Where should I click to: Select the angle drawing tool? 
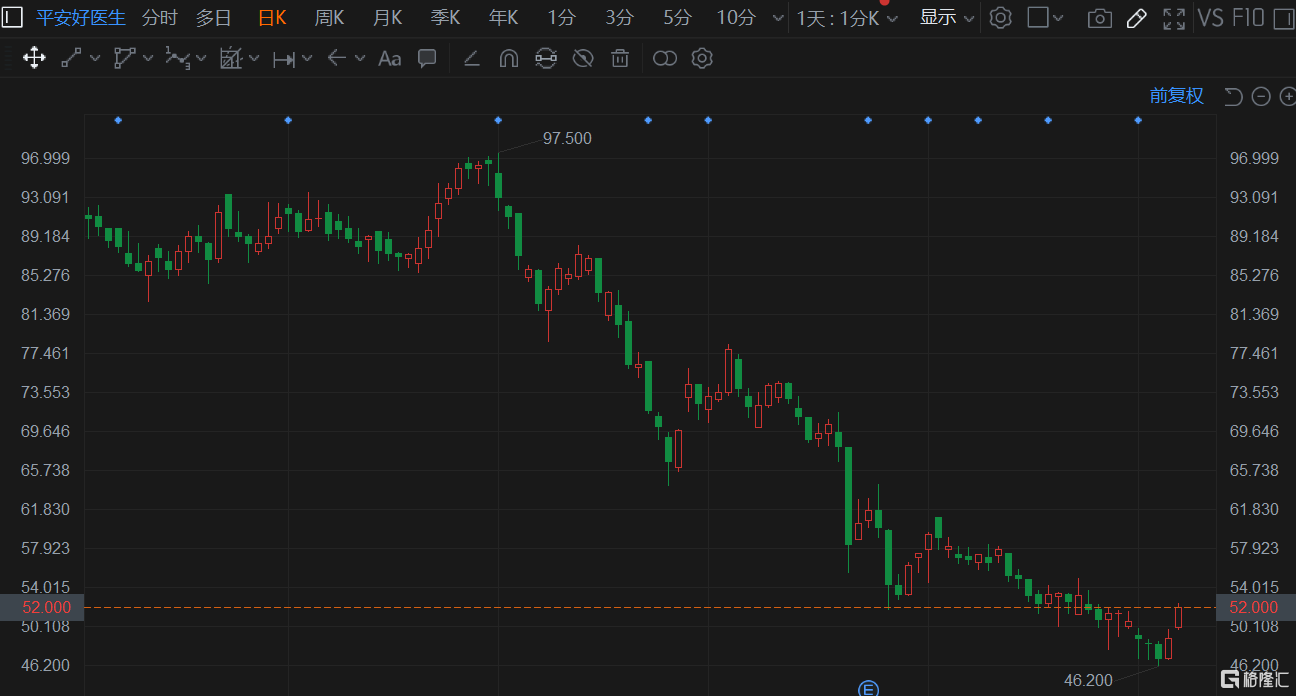coord(471,59)
